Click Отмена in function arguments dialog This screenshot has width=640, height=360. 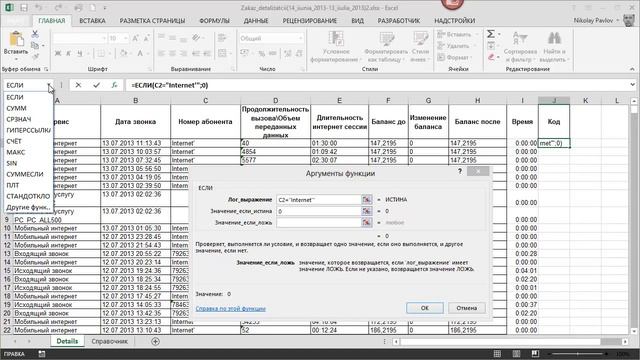tap(467, 308)
